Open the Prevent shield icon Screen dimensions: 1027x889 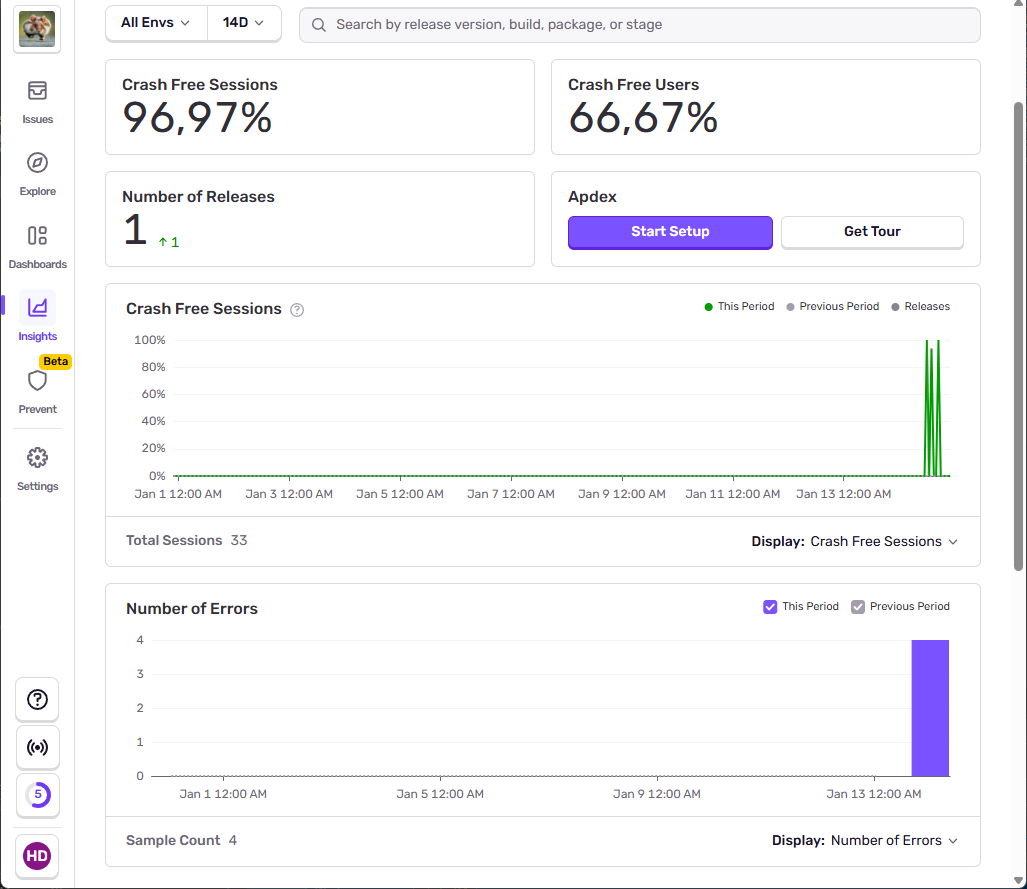tap(37, 382)
